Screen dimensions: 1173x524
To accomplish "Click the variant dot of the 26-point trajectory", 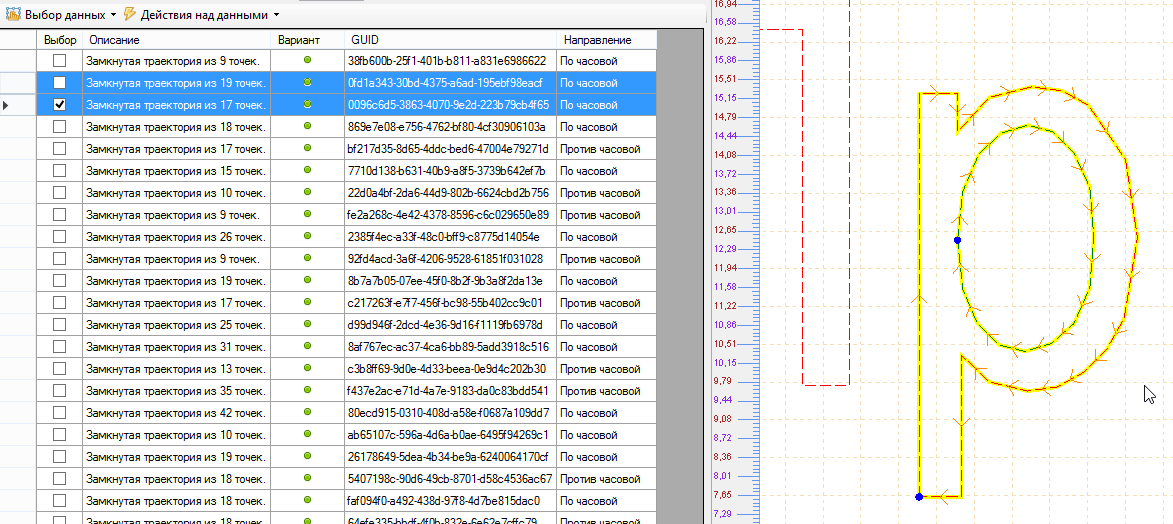I will (307, 236).
